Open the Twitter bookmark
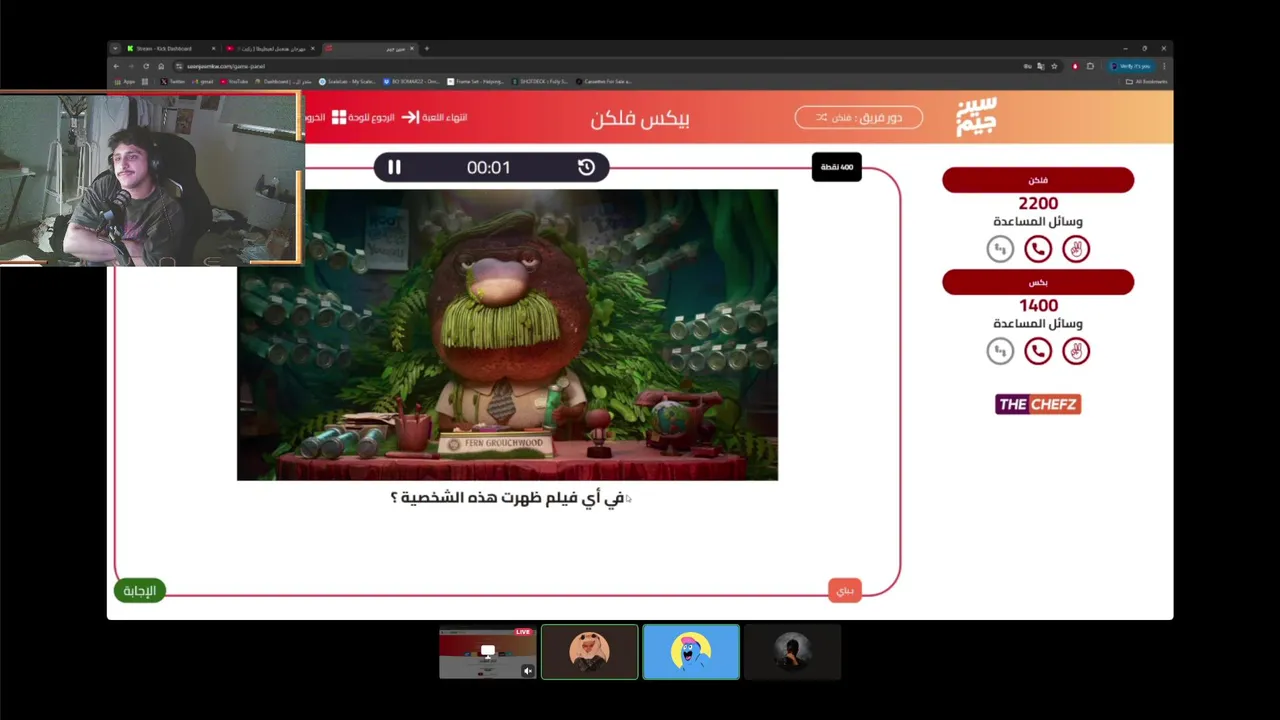This screenshot has height=720, width=1280. click(172, 81)
